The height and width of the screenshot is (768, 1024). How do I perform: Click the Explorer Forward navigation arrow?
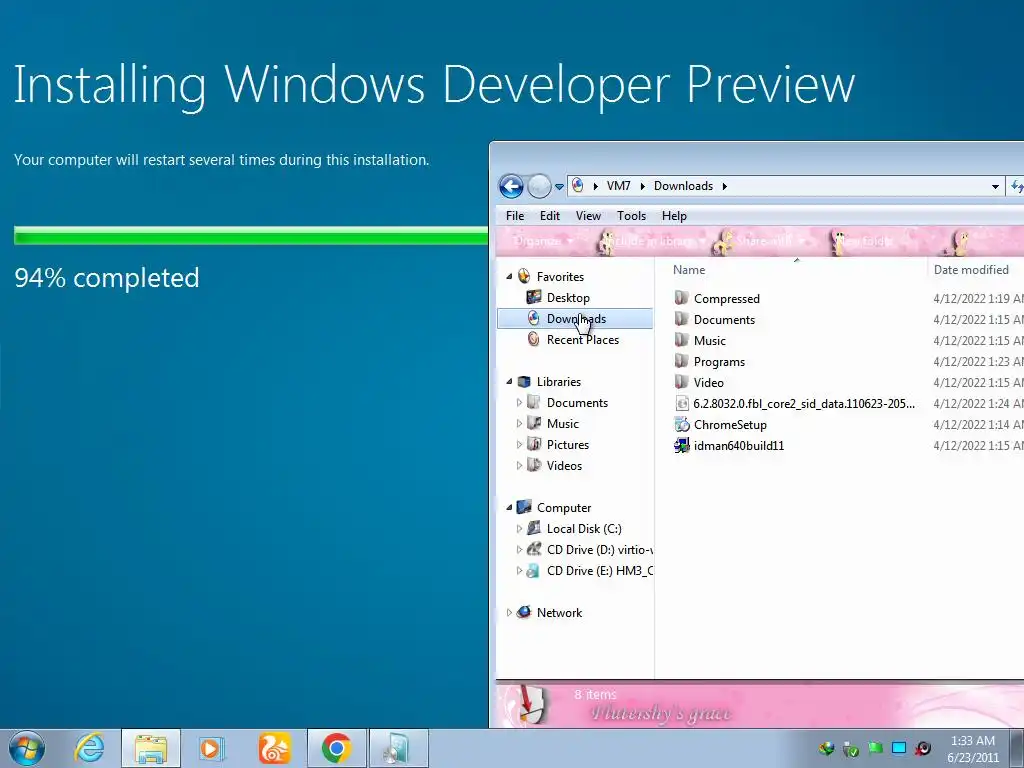tap(539, 187)
